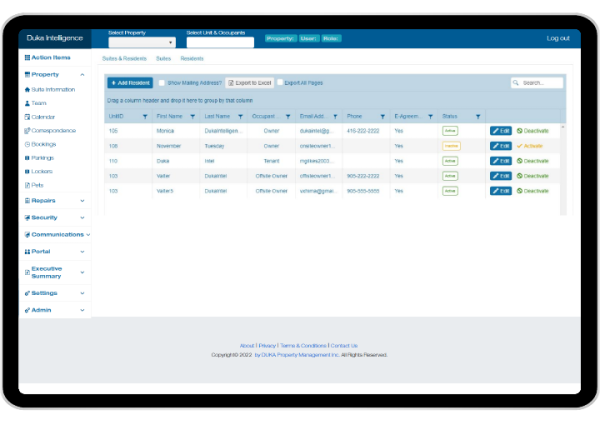Expand the Communications section
The height and width of the screenshot is (425, 600).
(88, 234)
